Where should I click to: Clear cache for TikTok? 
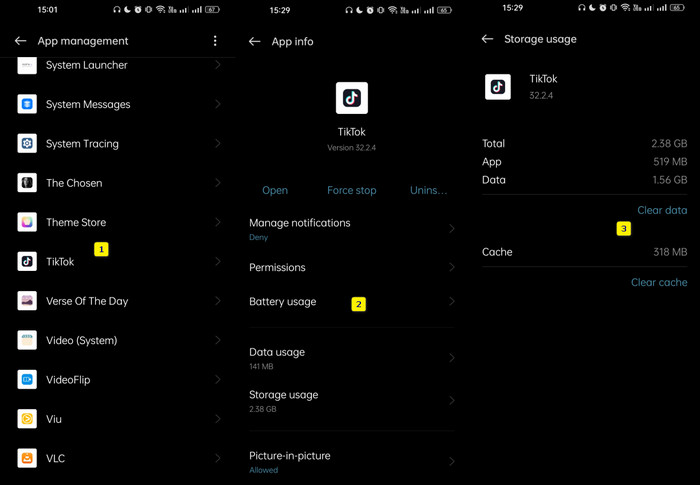coord(659,282)
